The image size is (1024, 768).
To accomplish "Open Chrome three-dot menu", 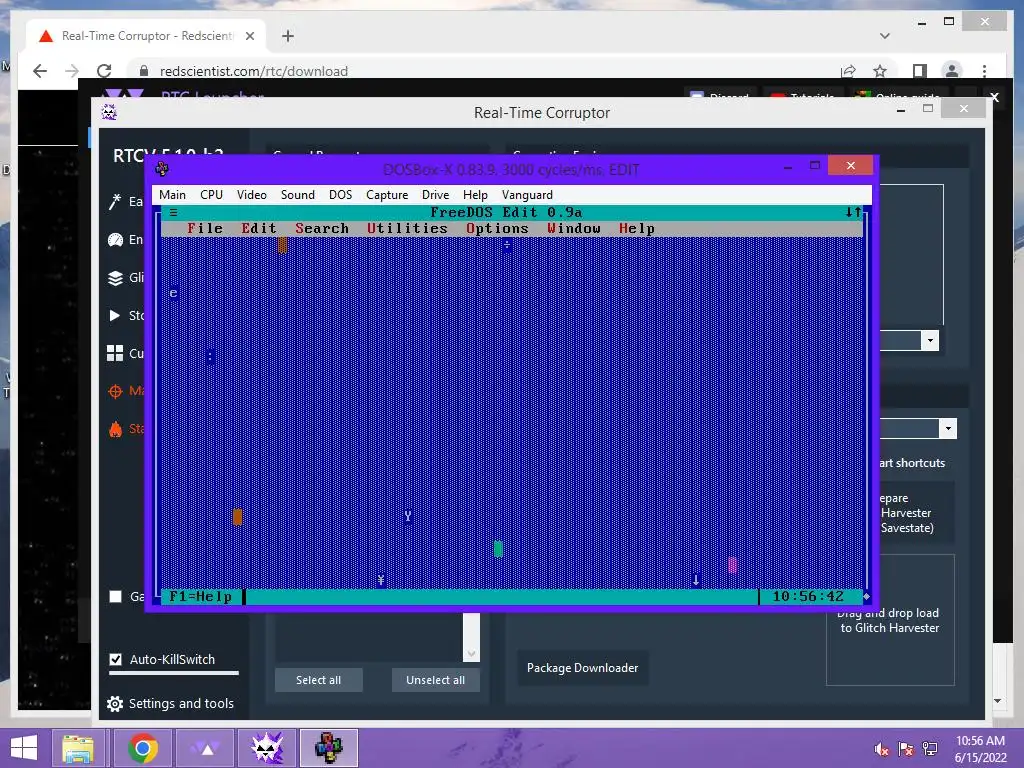I will [984, 71].
